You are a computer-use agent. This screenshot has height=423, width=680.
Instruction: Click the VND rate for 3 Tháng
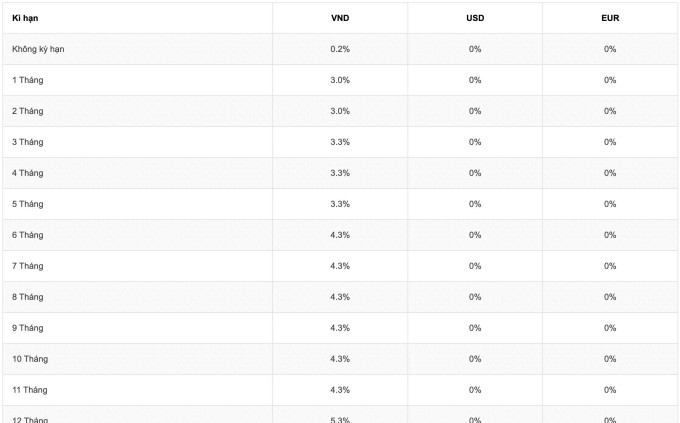point(340,142)
